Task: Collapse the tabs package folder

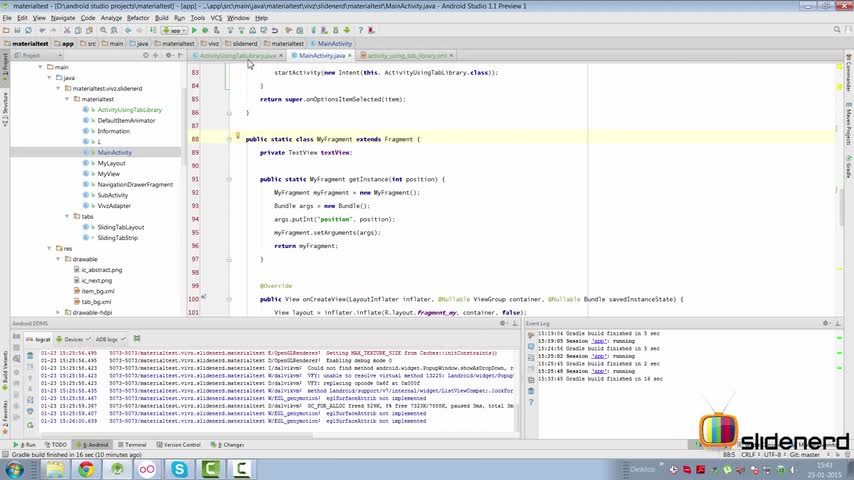Action: coord(67,217)
